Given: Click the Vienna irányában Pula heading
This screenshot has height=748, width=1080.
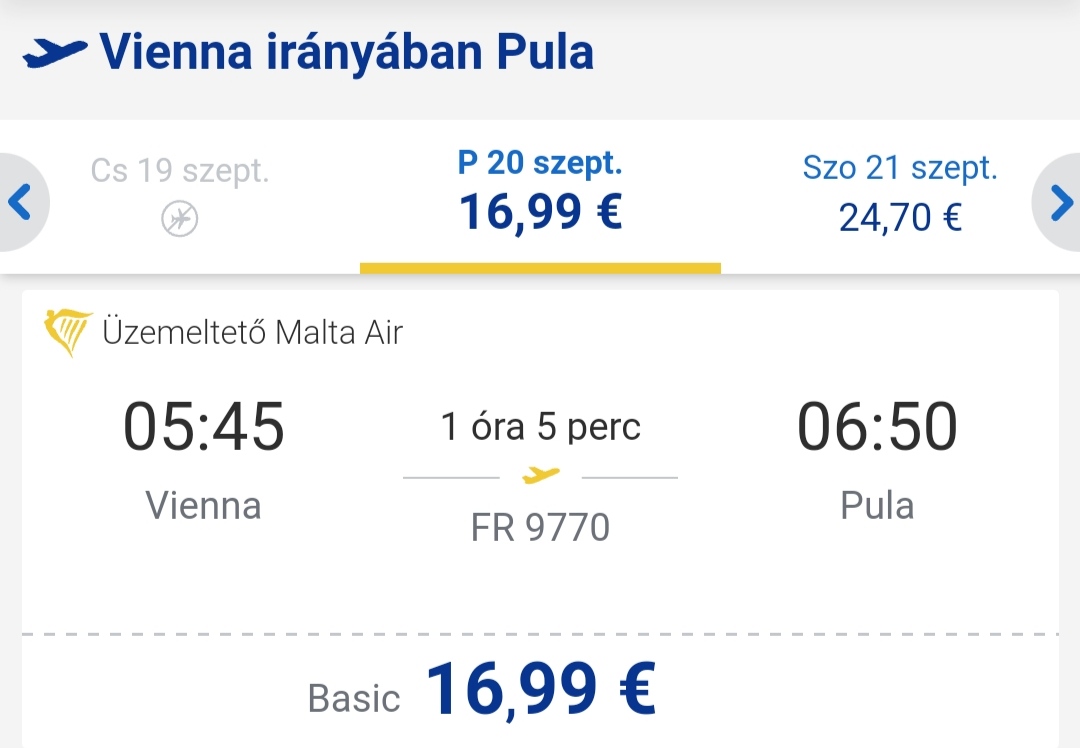Looking at the screenshot, I should coord(346,53).
